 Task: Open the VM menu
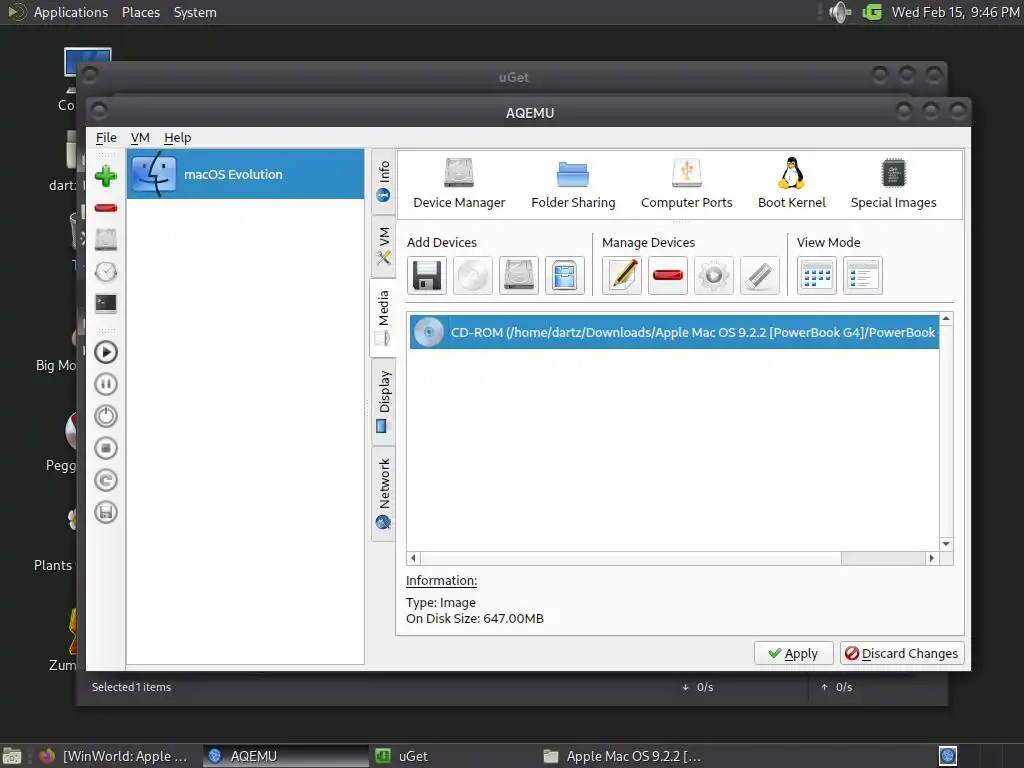click(140, 138)
